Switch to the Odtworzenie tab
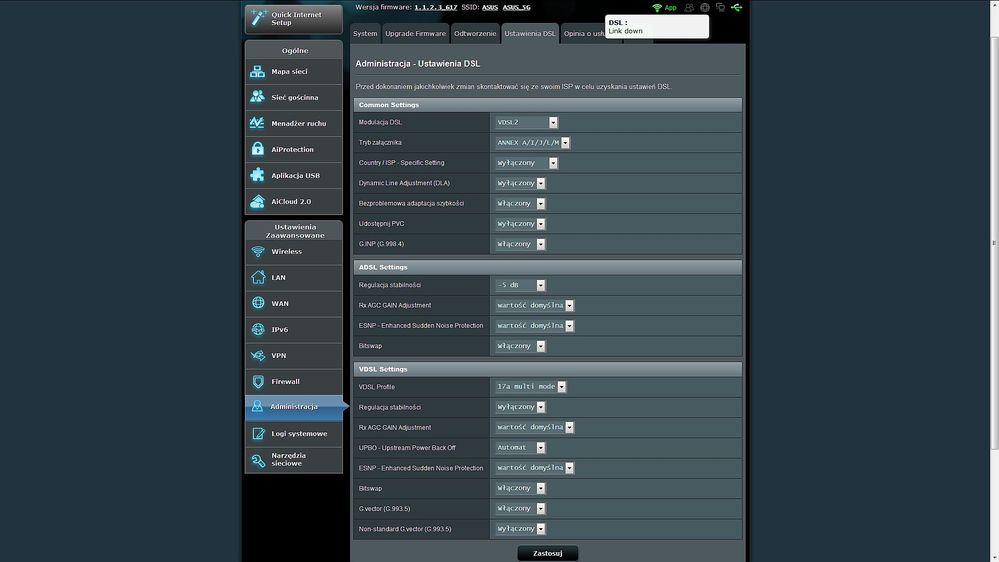The image size is (999, 562). click(x=475, y=34)
